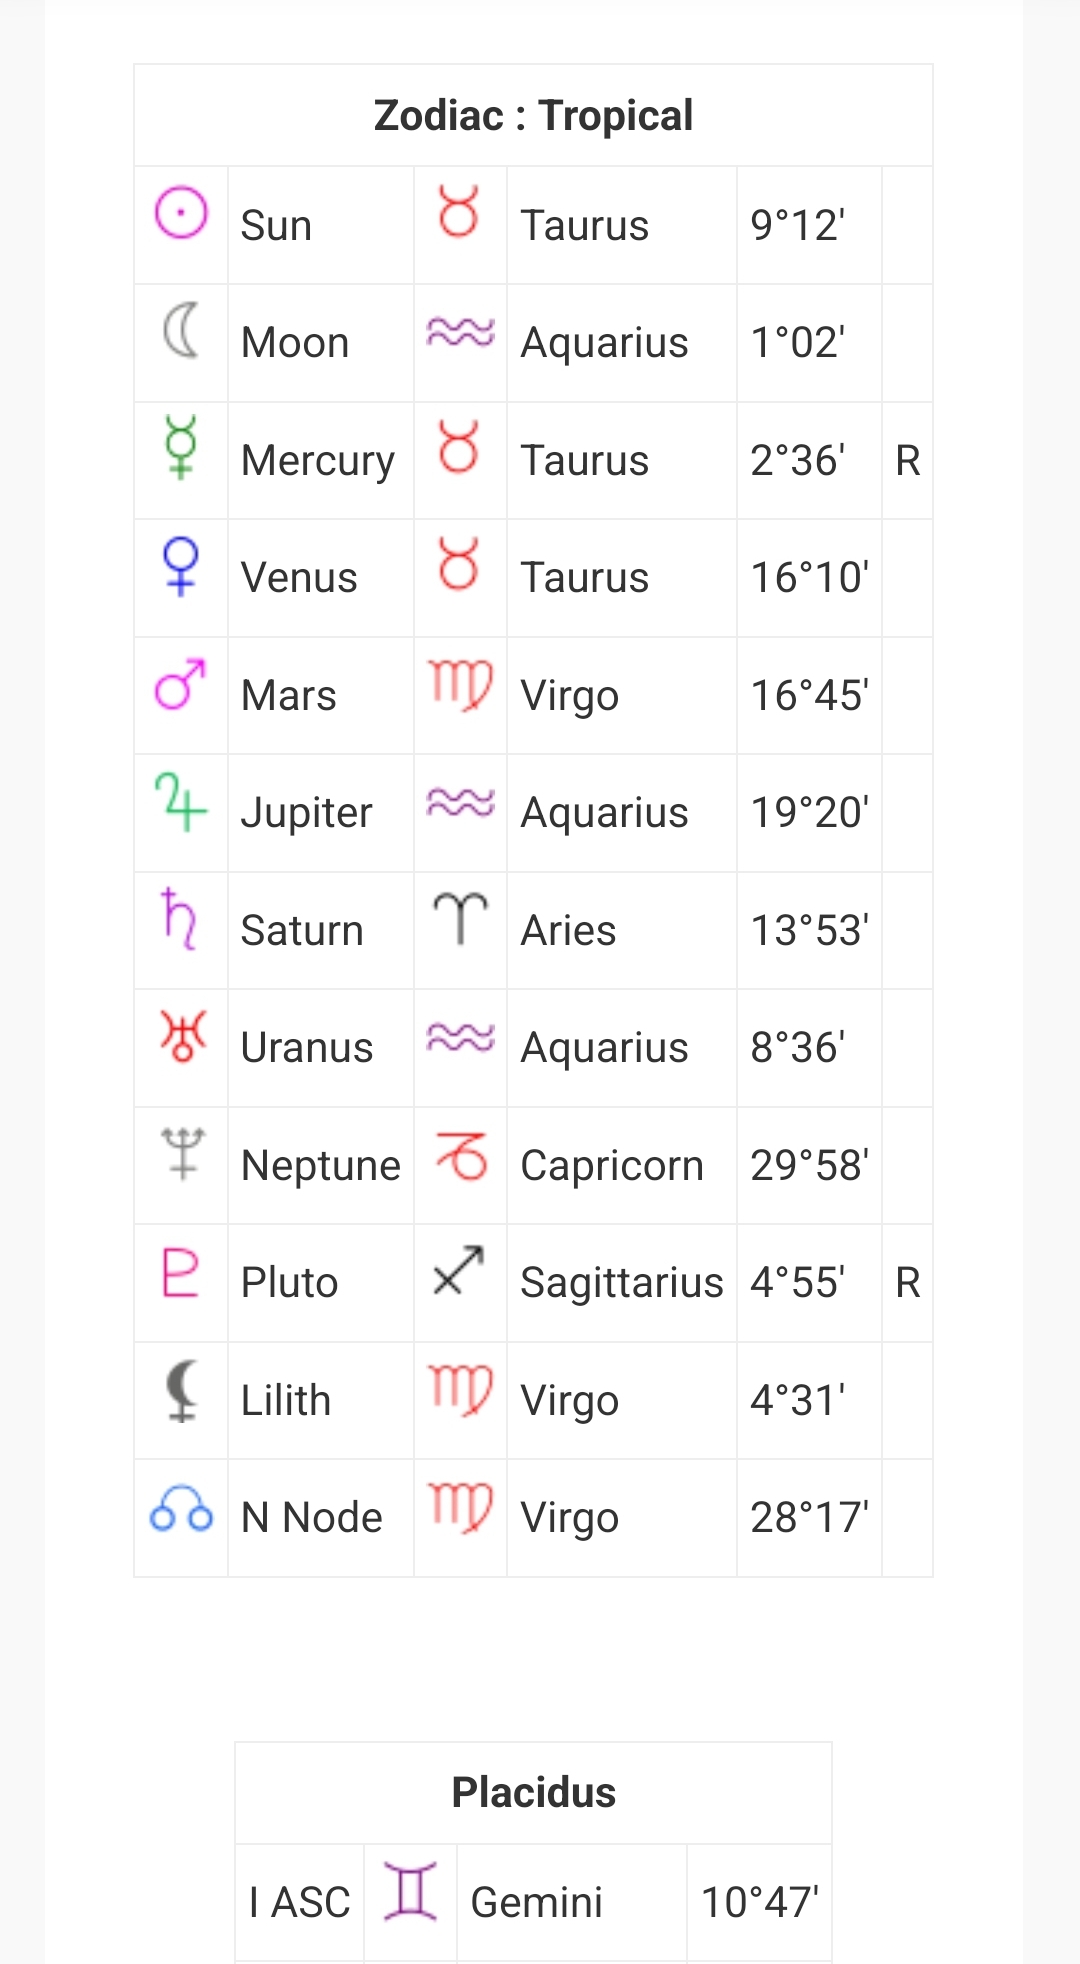The width and height of the screenshot is (1080, 1964).
Task: Click the crescent Moon symbol icon
Action: 181,331
